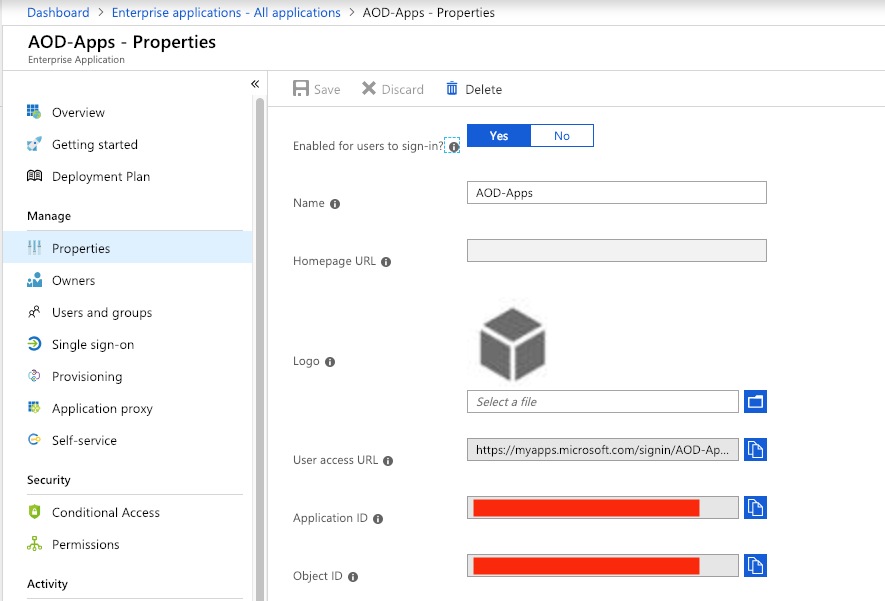Click the 'Security' section heading
The image size is (885, 601).
pyautogui.click(x=49, y=480)
